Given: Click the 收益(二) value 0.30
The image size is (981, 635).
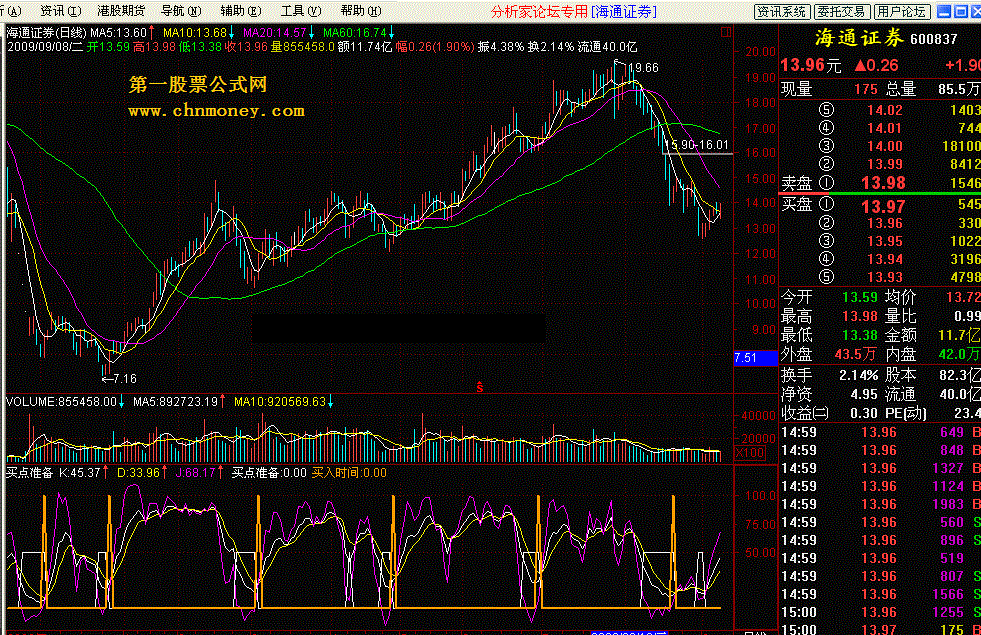Looking at the screenshot, I should tap(864, 414).
